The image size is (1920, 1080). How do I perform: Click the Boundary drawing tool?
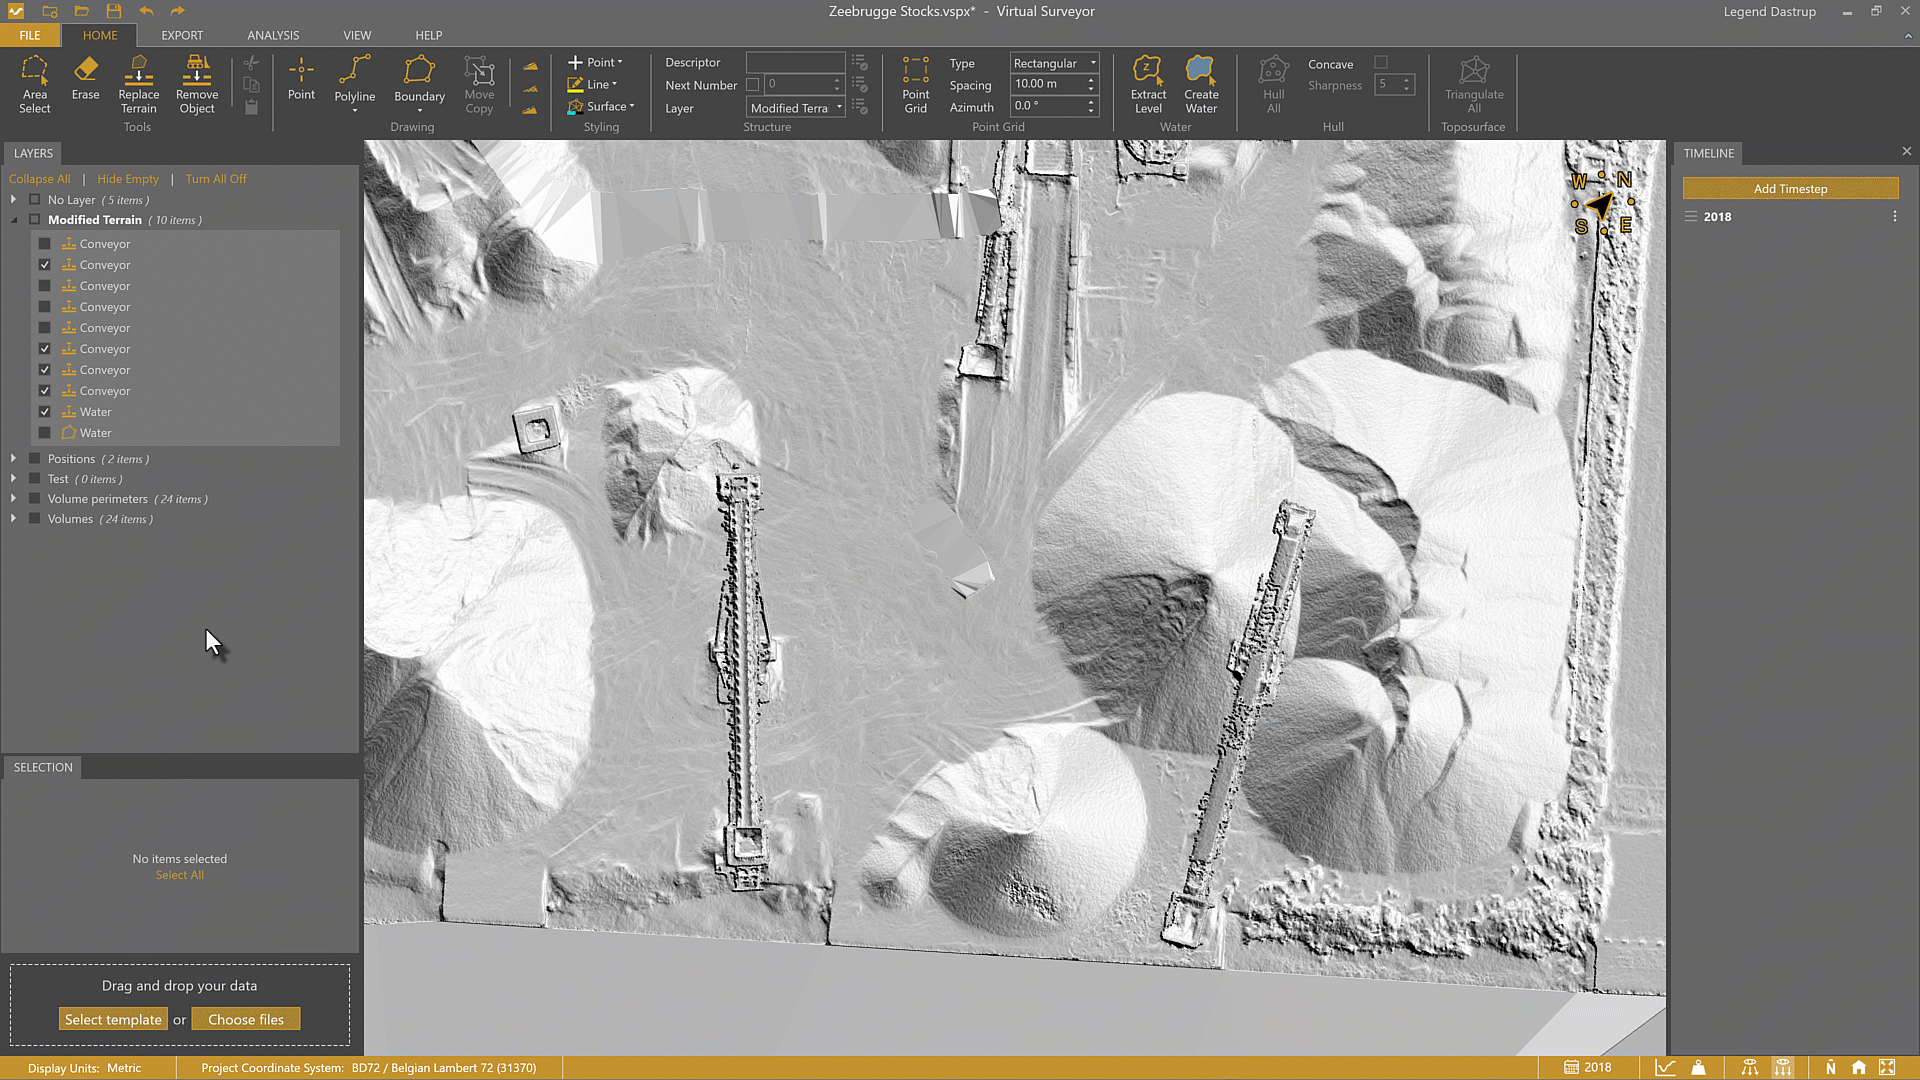[x=419, y=80]
